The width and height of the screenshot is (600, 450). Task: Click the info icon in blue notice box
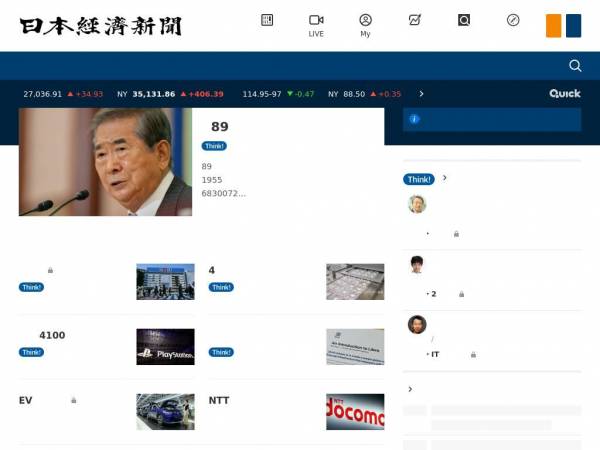pos(414,119)
